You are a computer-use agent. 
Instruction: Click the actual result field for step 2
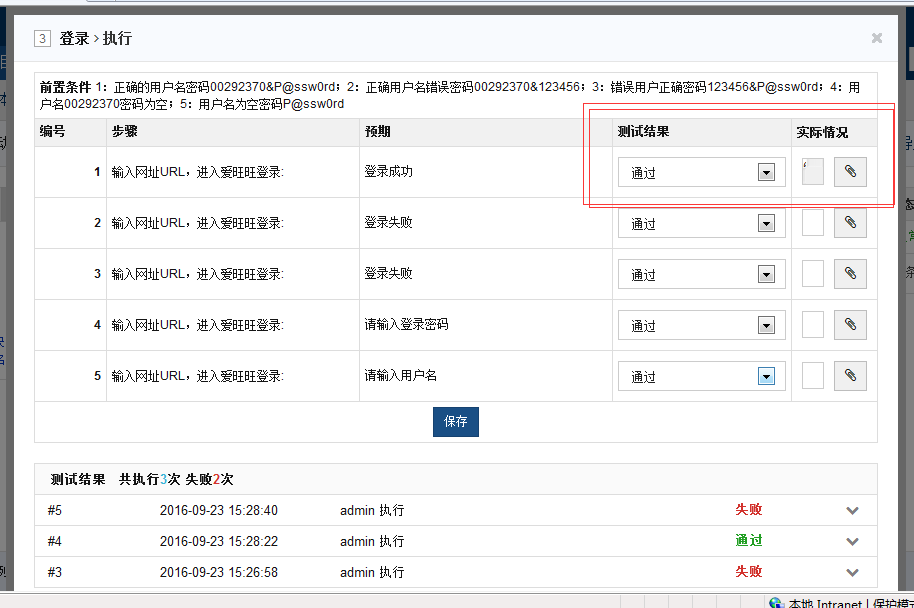pyautogui.click(x=813, y=223)
